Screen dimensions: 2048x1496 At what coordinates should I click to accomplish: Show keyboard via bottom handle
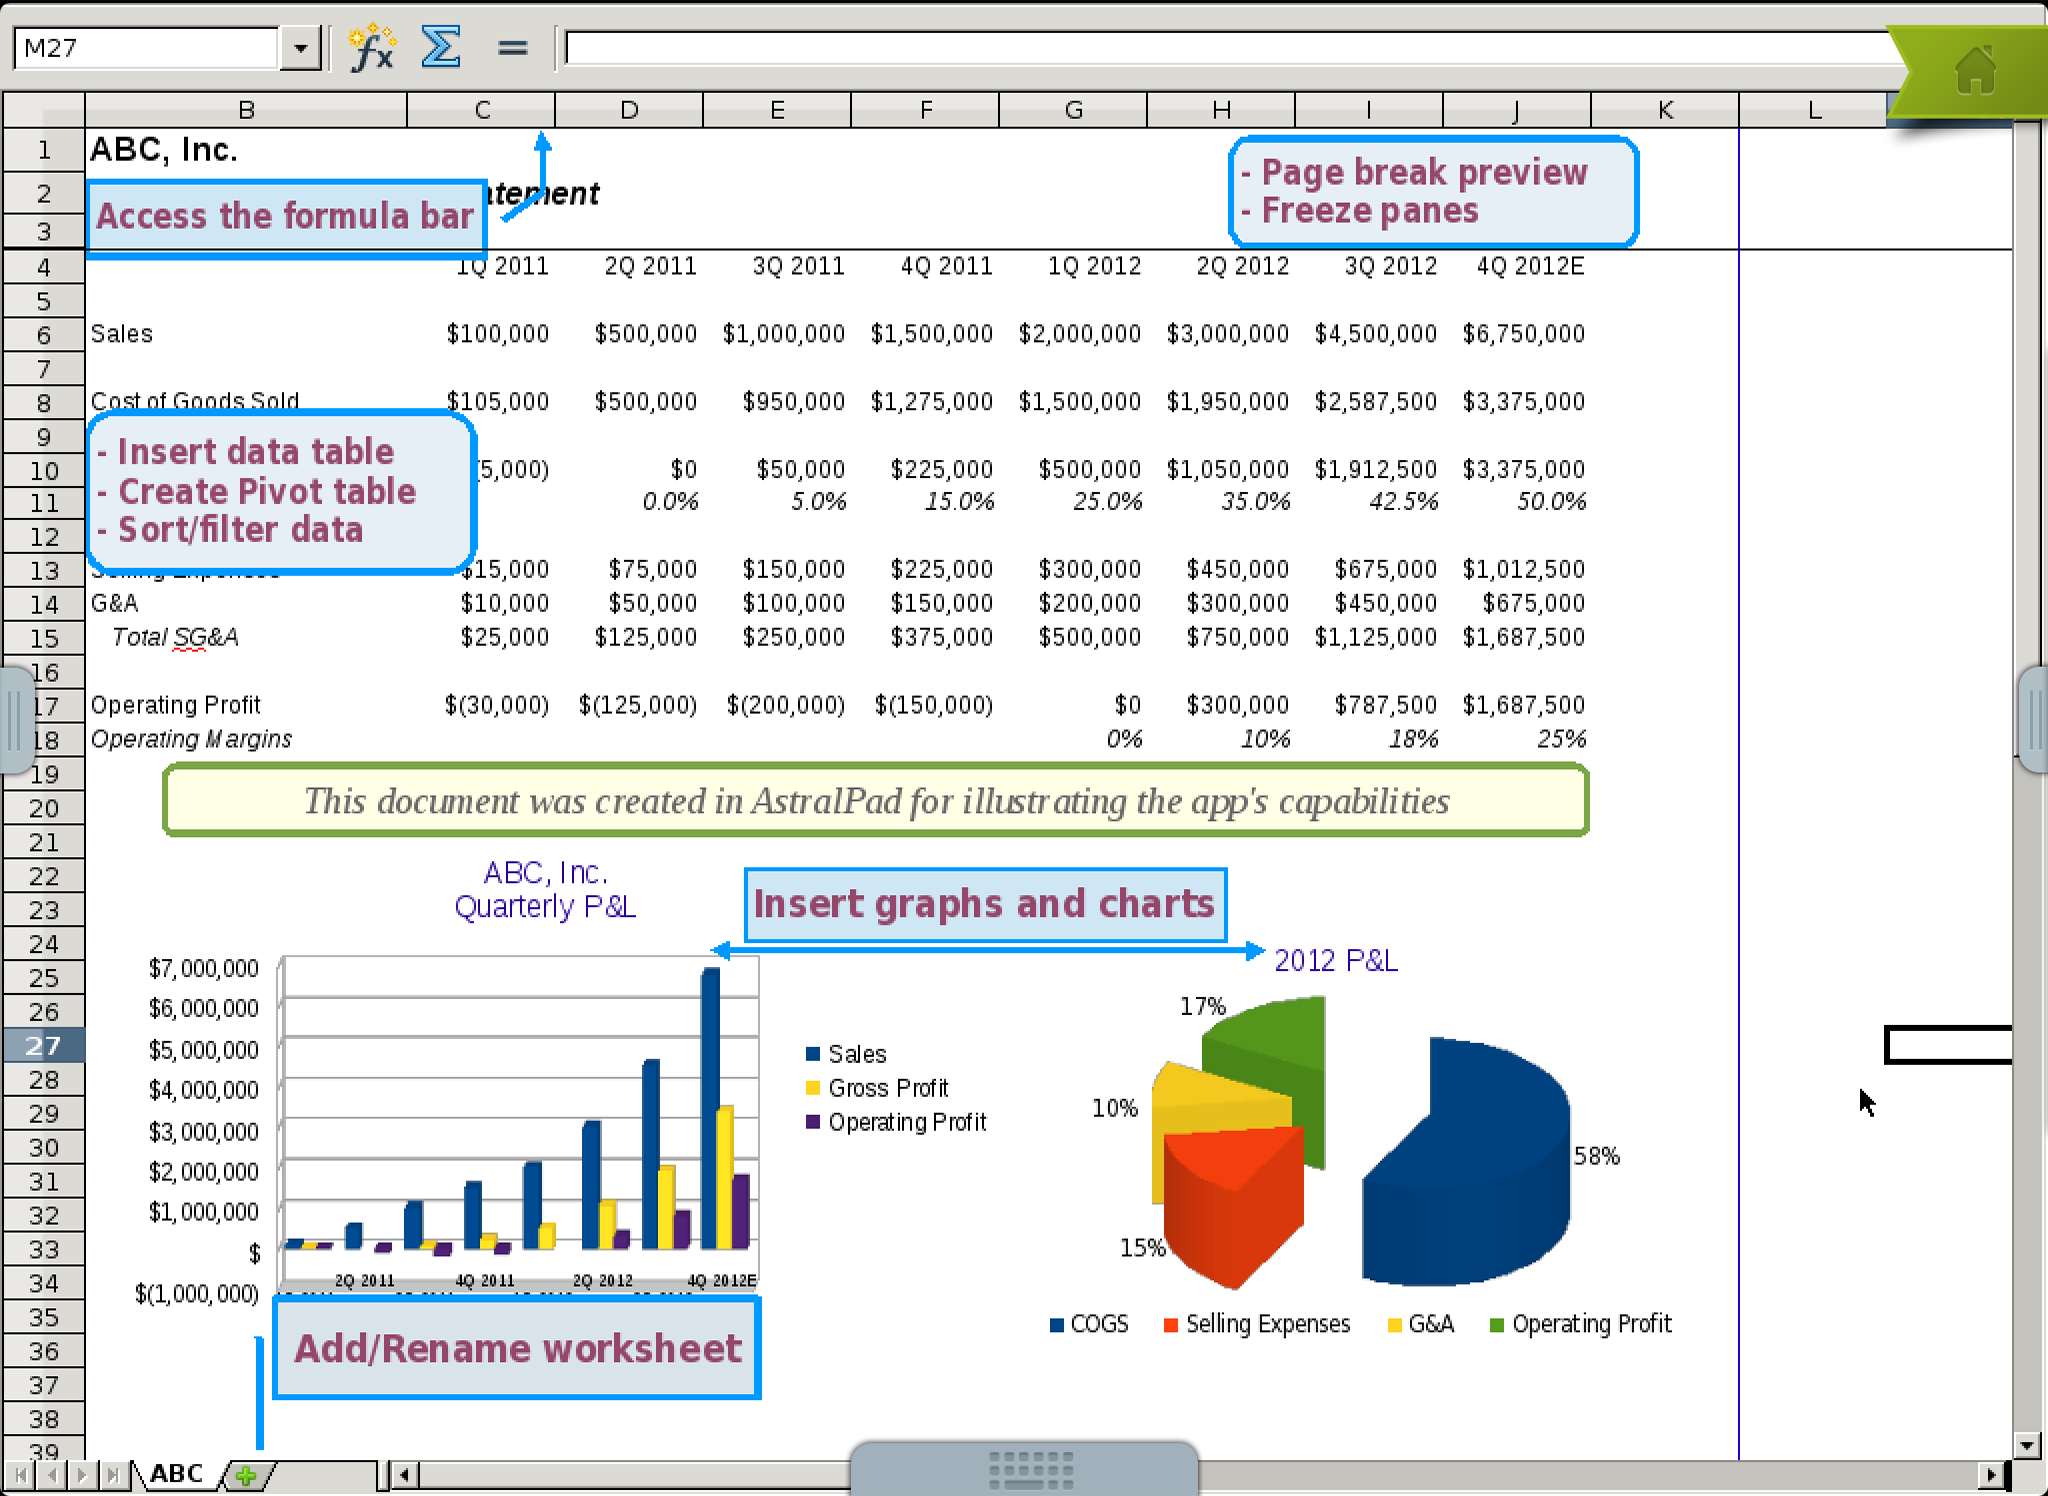[1030, 1470]
